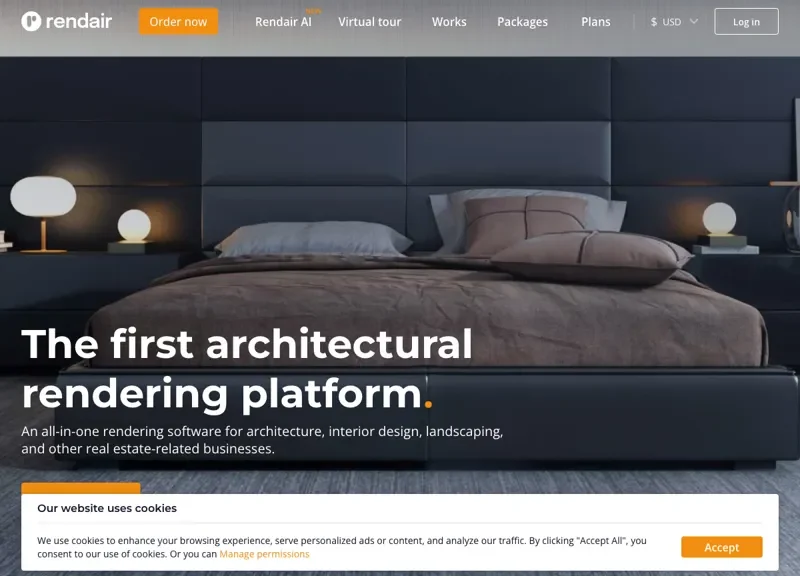Click the NEW badge above Rendair AI
The width and height of the screenshot is (800, 576).
click(x=313, y=11)
